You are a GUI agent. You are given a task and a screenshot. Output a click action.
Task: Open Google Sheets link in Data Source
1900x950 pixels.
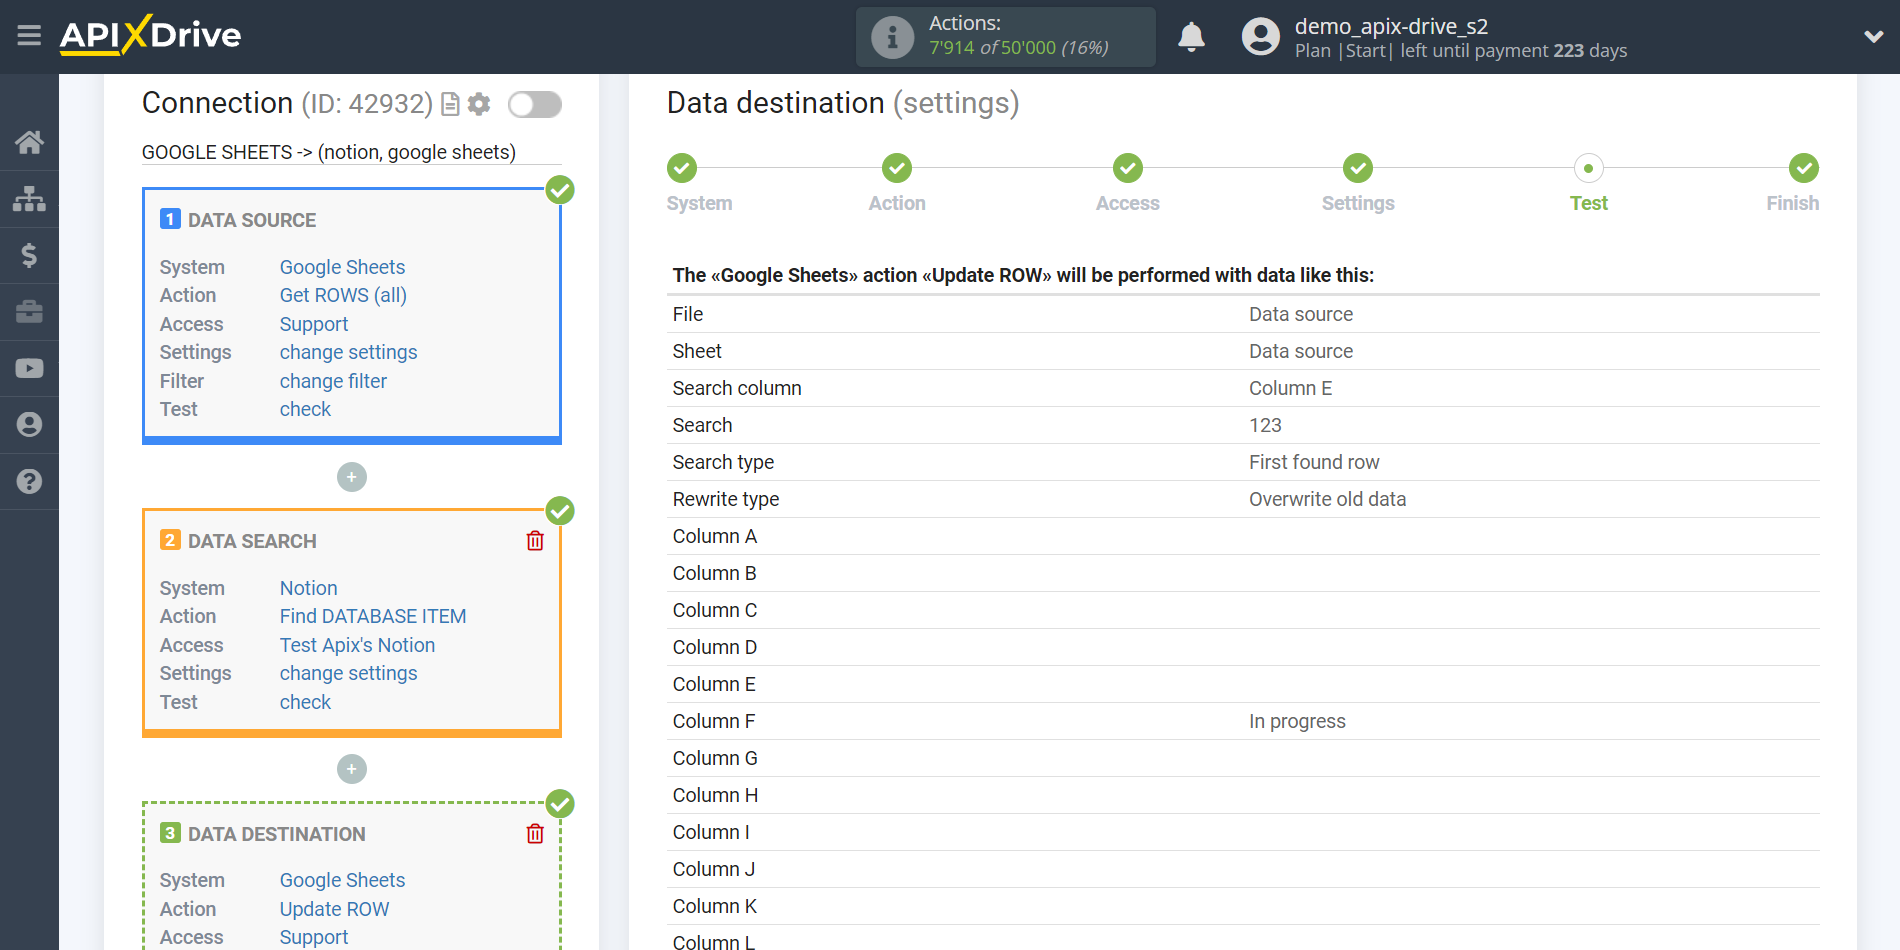coord(342,267)
